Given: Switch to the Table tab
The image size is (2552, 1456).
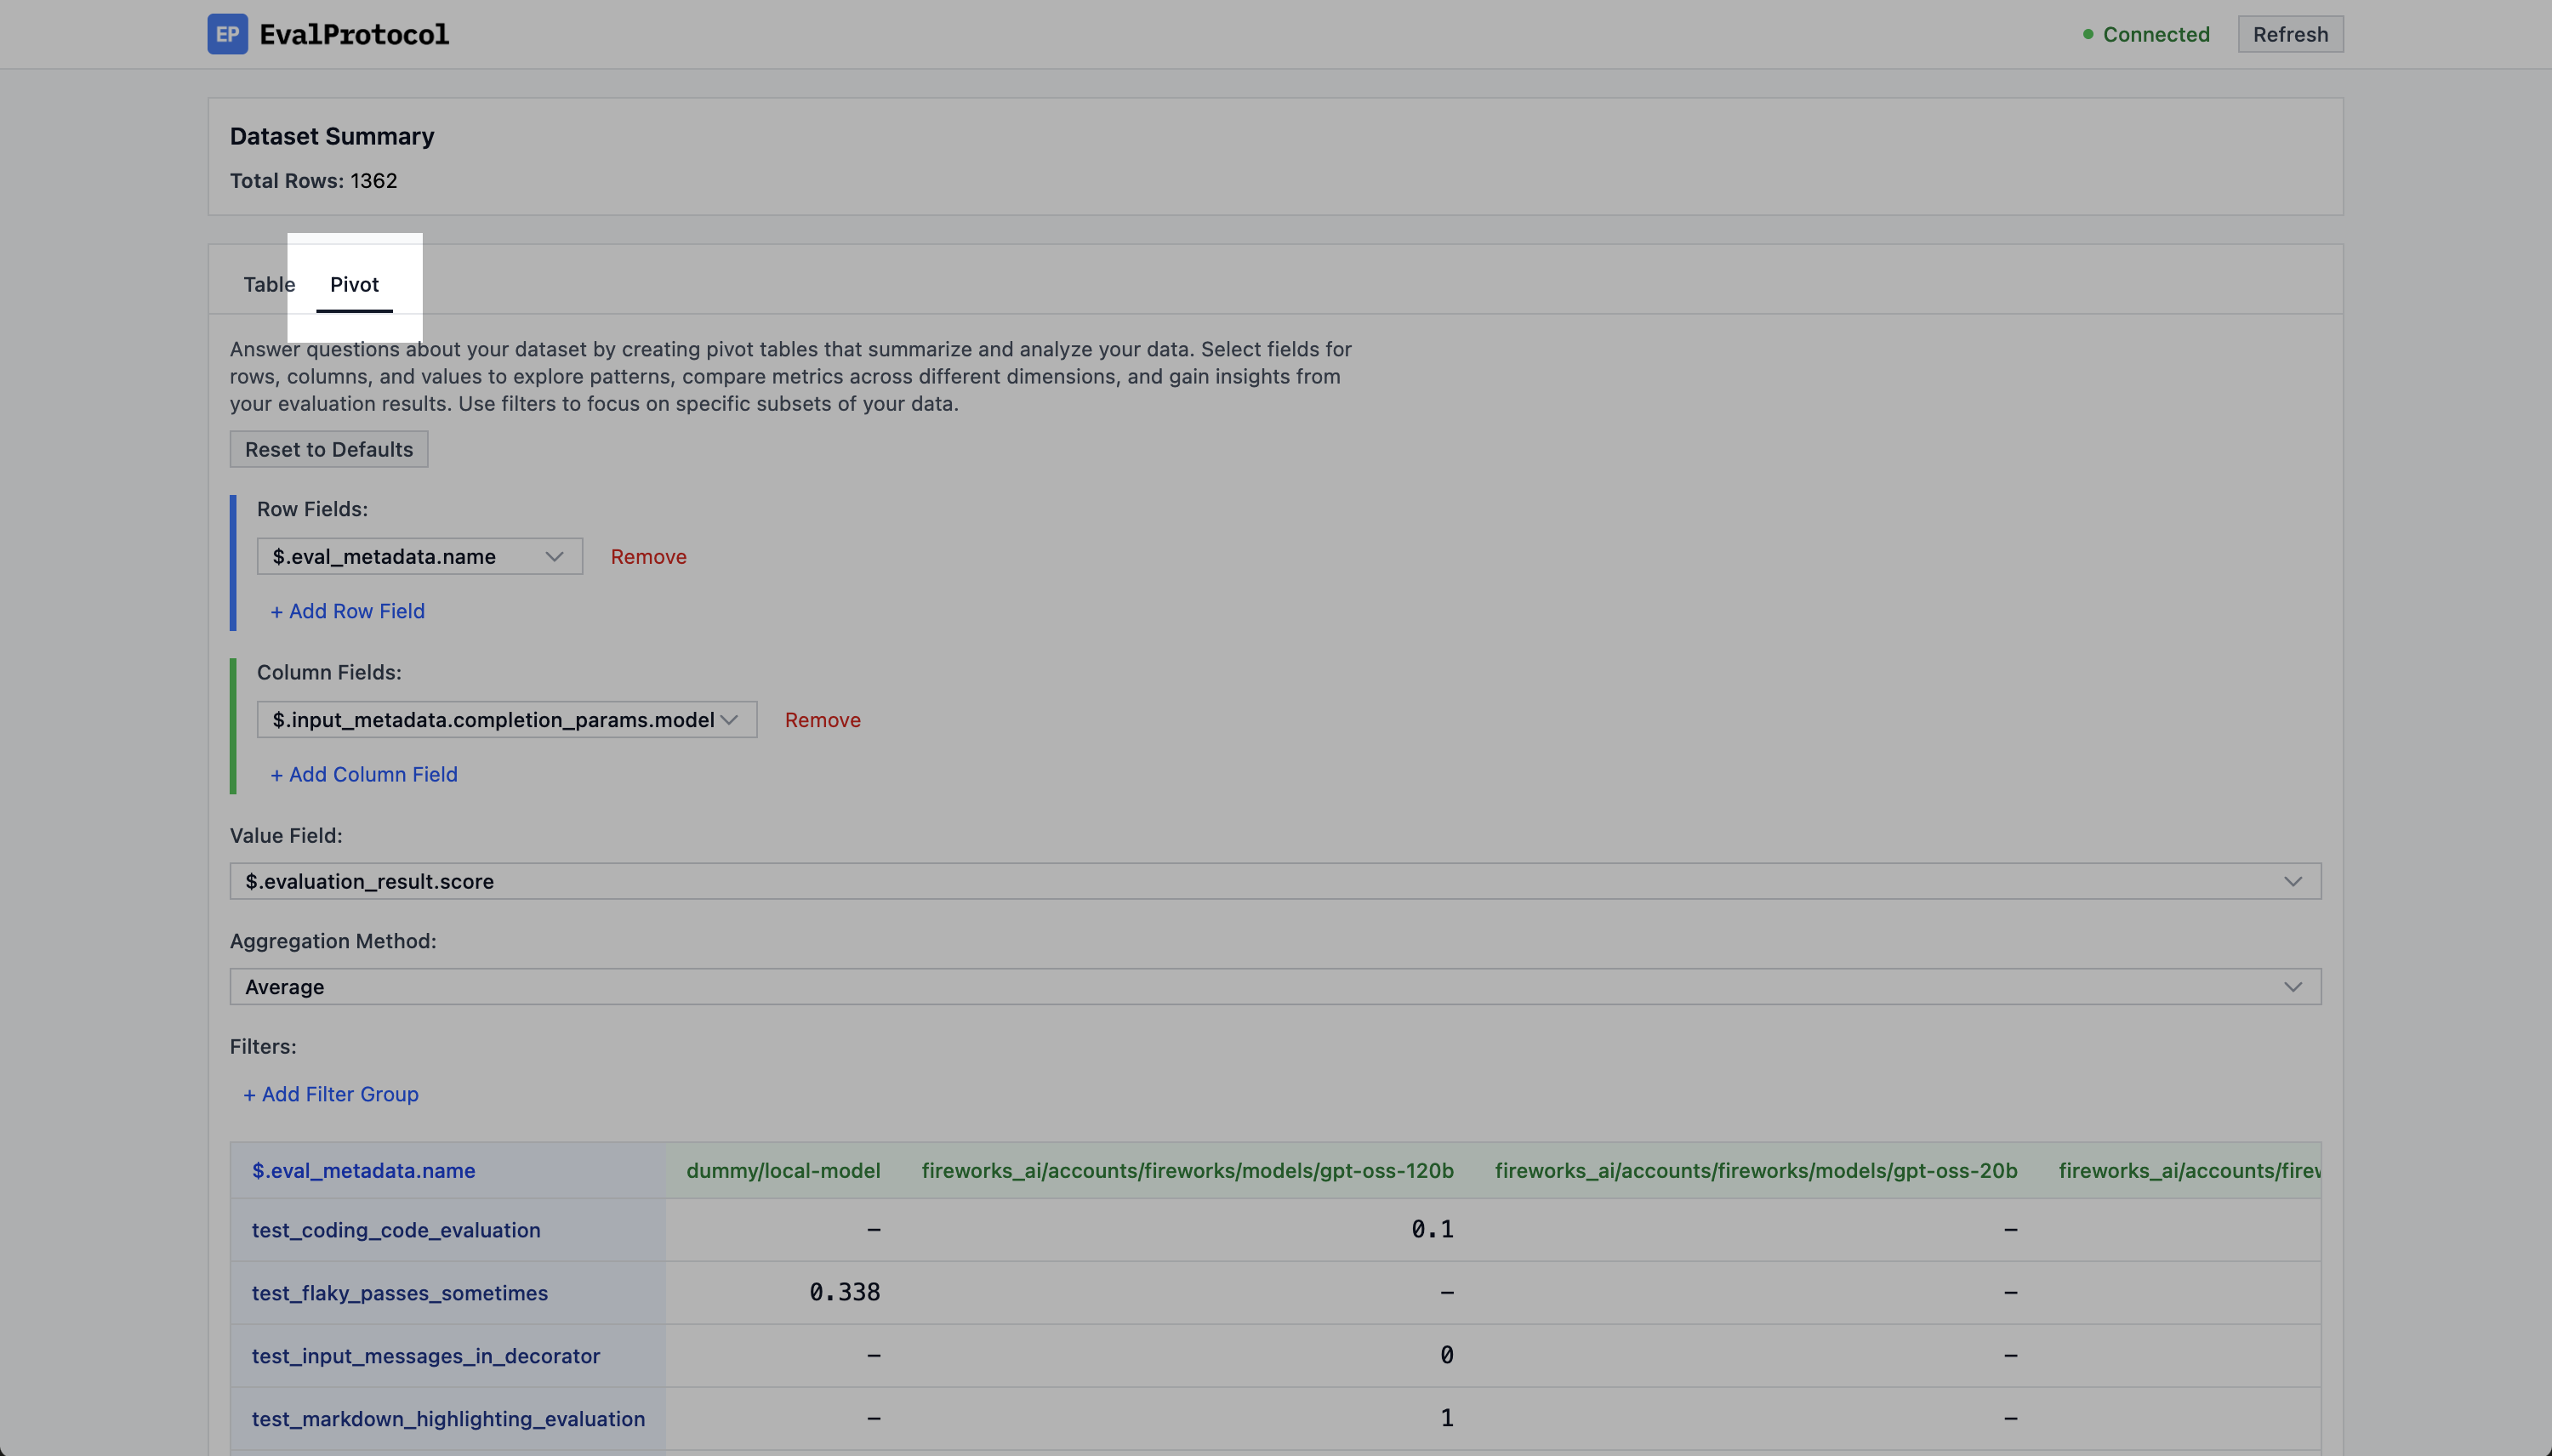Looking at the screenshot, I should pos(268,284).
